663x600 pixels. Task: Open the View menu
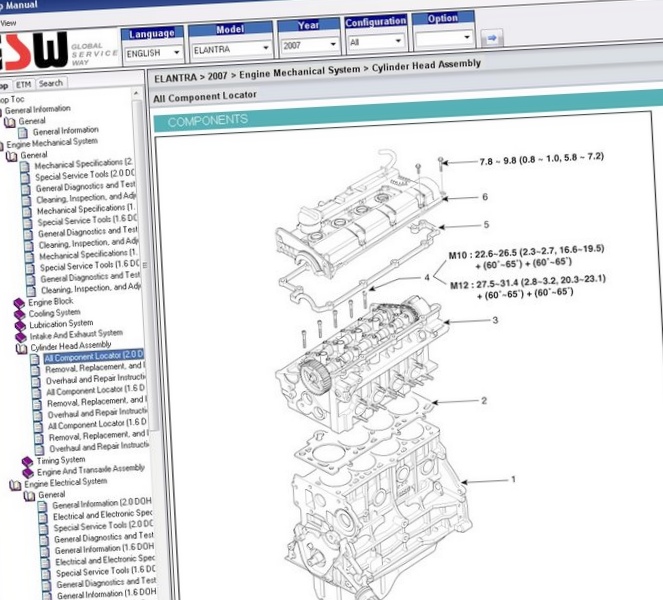click(8, 23)
